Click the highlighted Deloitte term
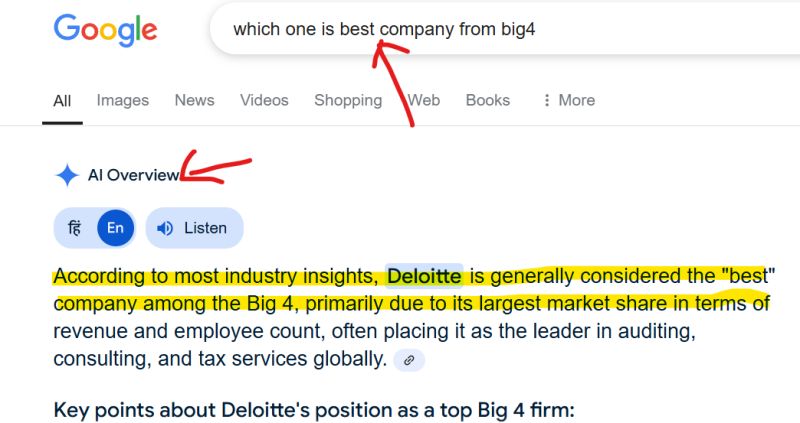 point(424,276)
